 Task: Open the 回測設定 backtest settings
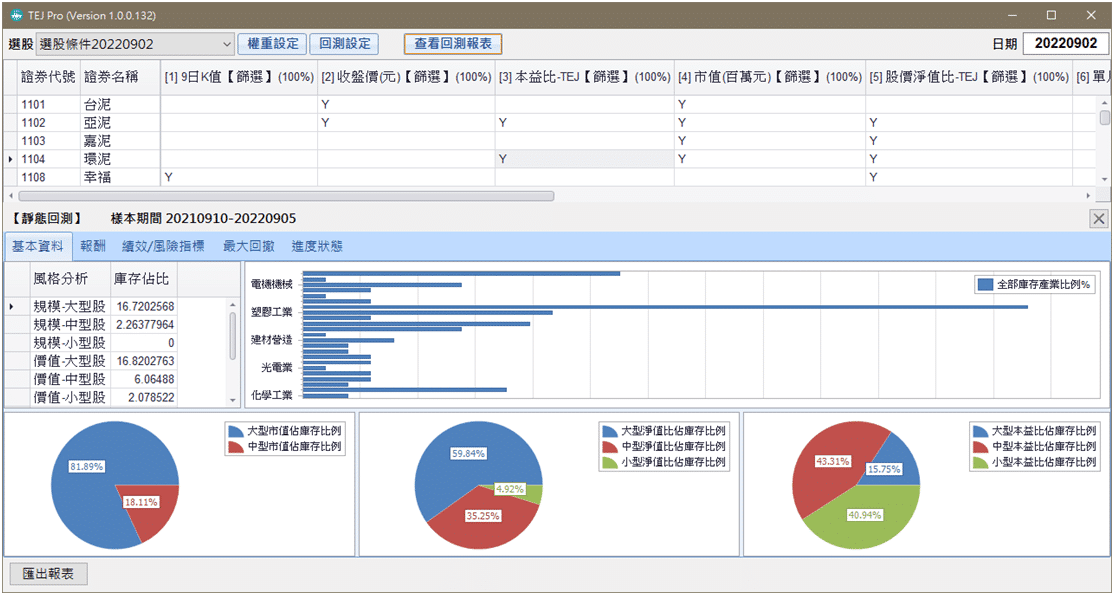343,43
